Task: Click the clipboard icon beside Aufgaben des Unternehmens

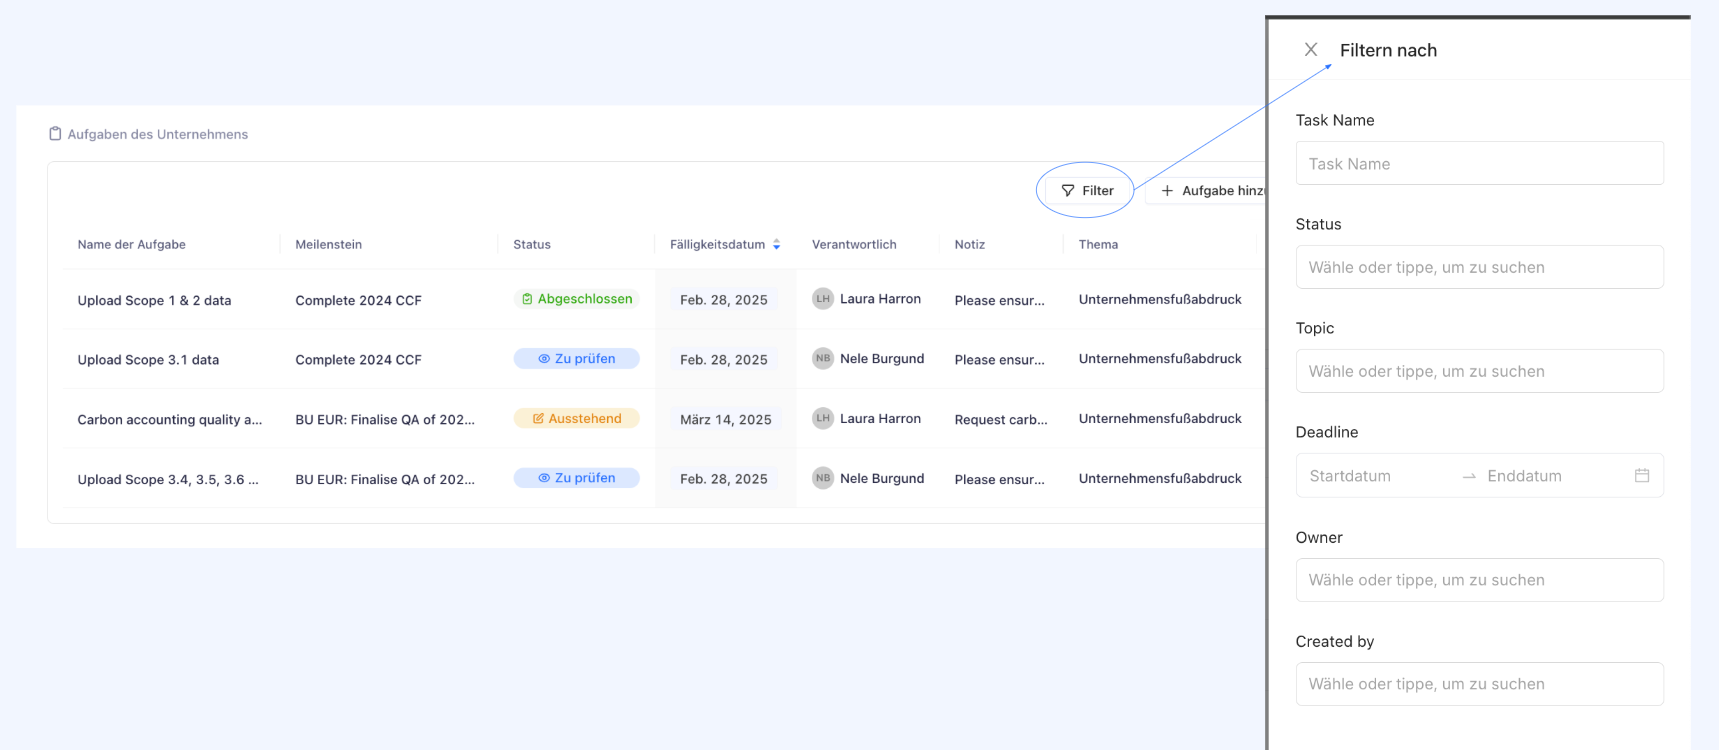Action: coord(55,134)
